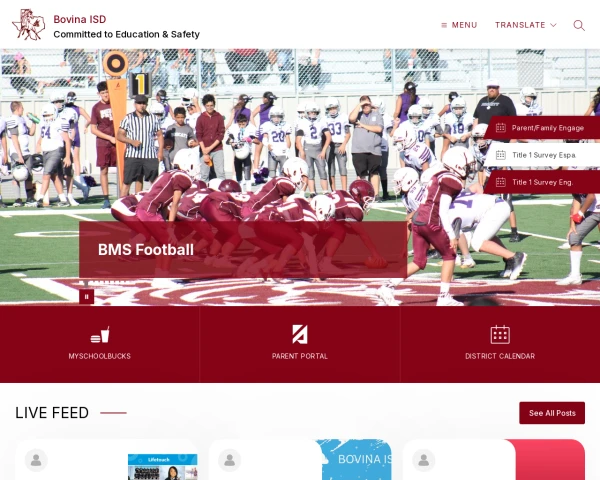Click the BMS Football slide caption
The height and width of the screenshot is (480, 600).
pyautogui.click(x=146, y=250)
